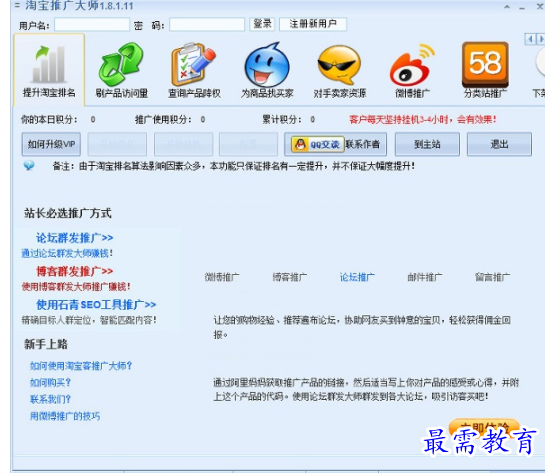Image resolution: width=545 pixels, height=473 pixels.
Task: Open the 用微博推广的技巧 link
Action: tap(65, 416)
